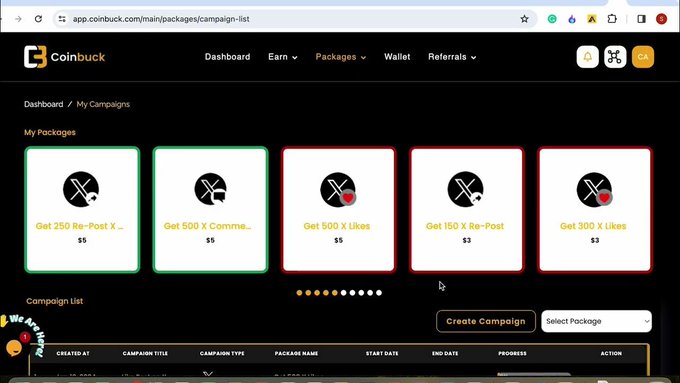Open the Select Package dropdown
This screenshot has width=680, height=383.
596,321
